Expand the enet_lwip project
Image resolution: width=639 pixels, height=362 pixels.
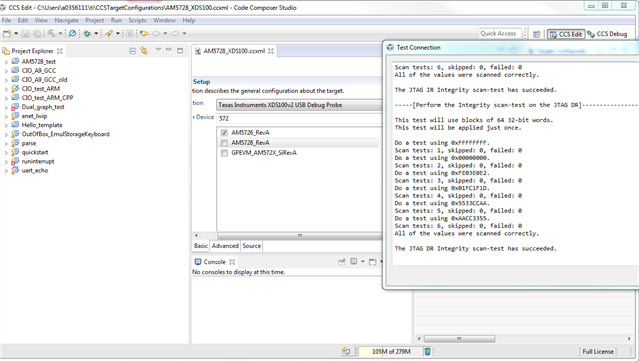(x=6, y=116)
